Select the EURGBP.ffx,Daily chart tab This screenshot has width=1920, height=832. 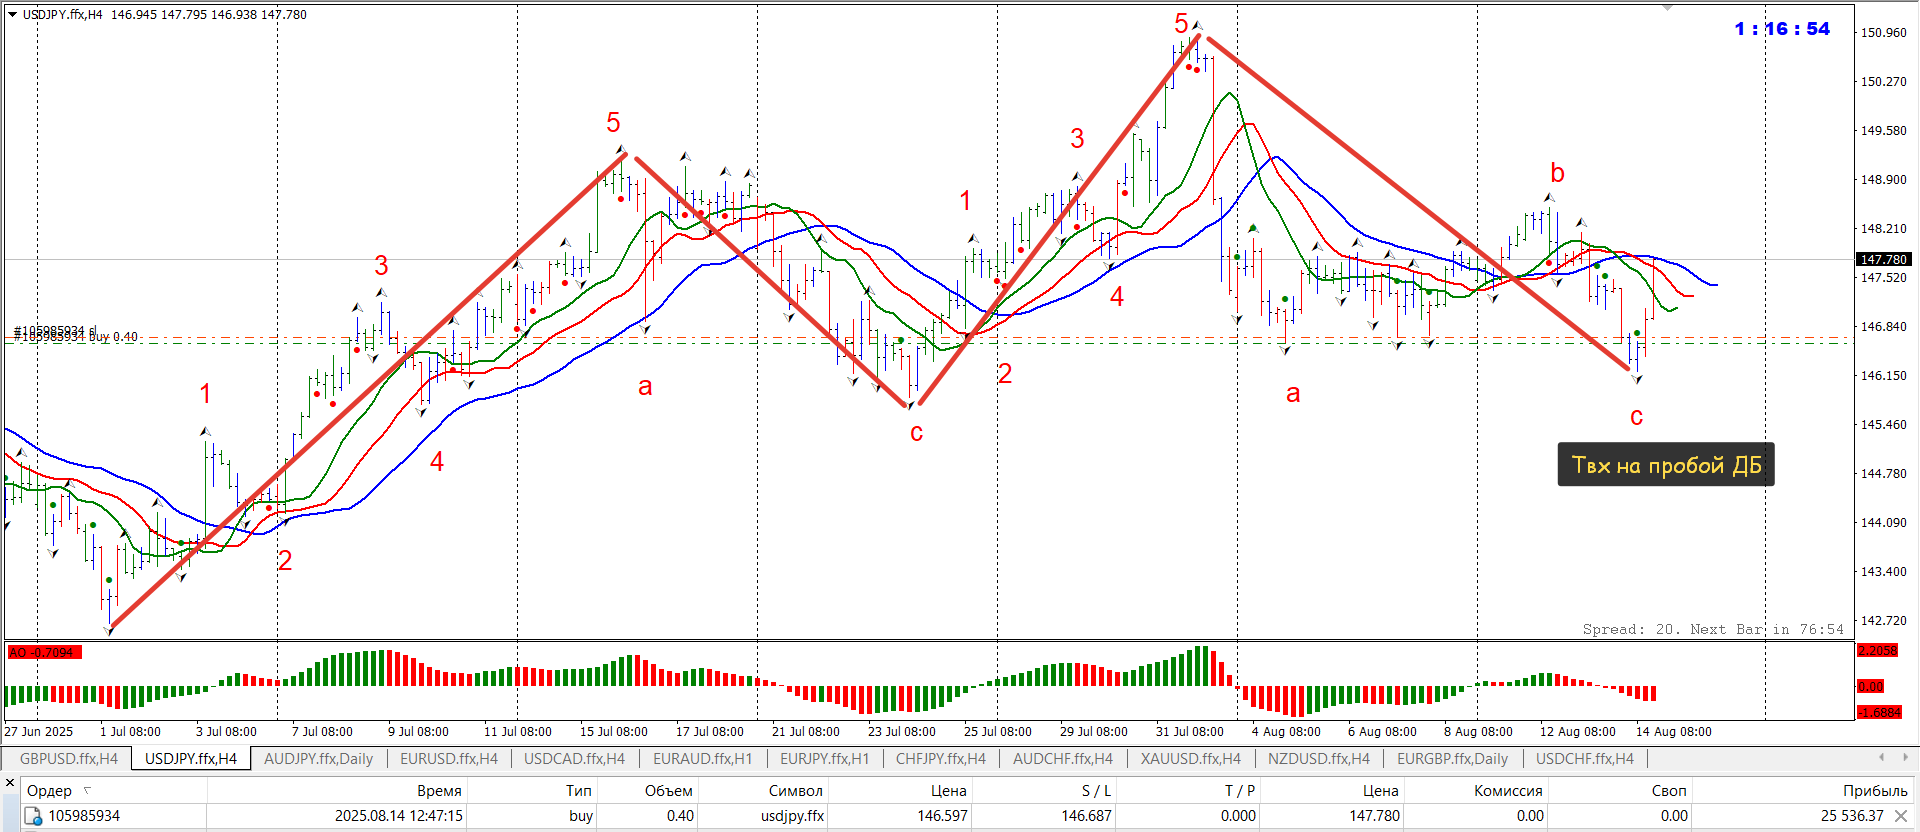pyautogui.click(x=1452, y=759)
